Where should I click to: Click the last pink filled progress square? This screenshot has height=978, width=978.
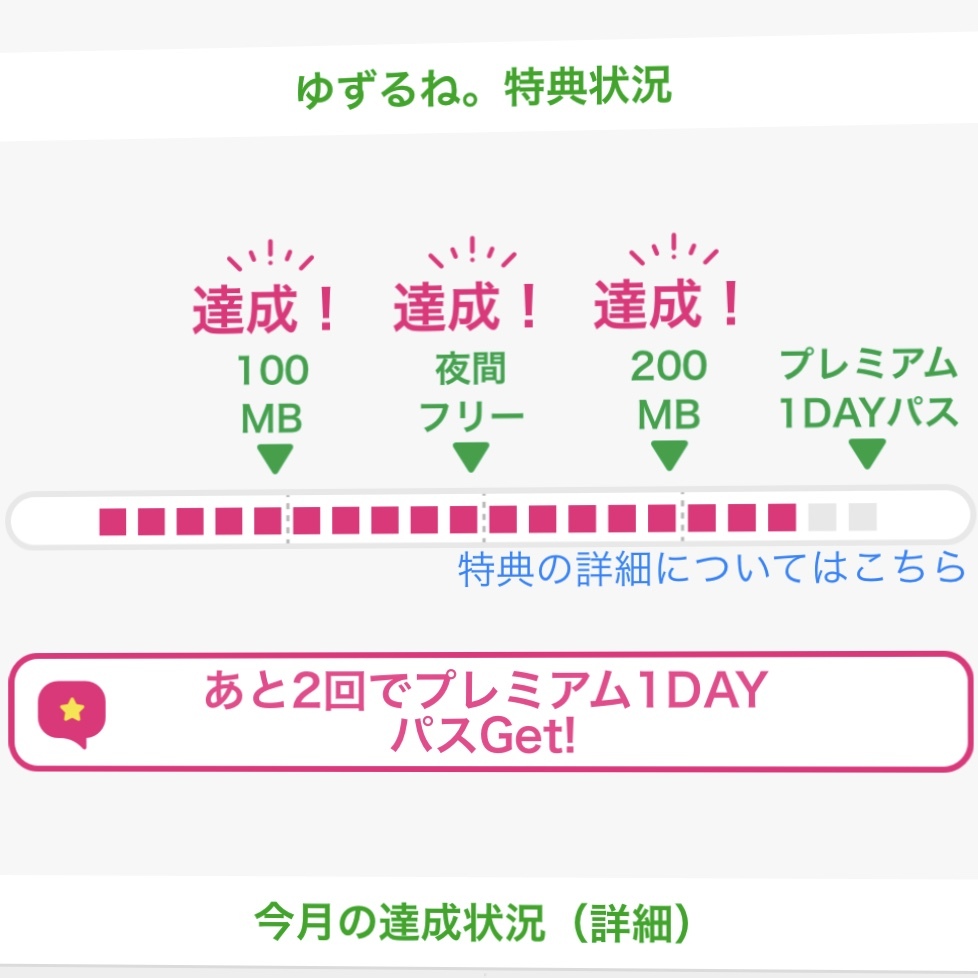pyautogui.click(x=781, y=517)
